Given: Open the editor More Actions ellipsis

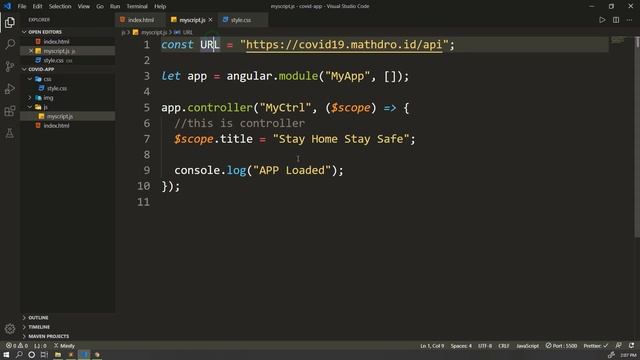Looking at the screenshot, I should coord(629,20).
